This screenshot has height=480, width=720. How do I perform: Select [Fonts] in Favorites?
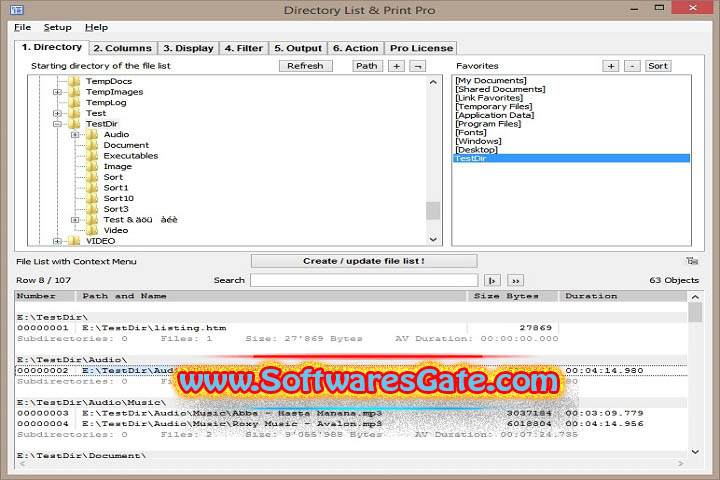click(x=471, y=132)
